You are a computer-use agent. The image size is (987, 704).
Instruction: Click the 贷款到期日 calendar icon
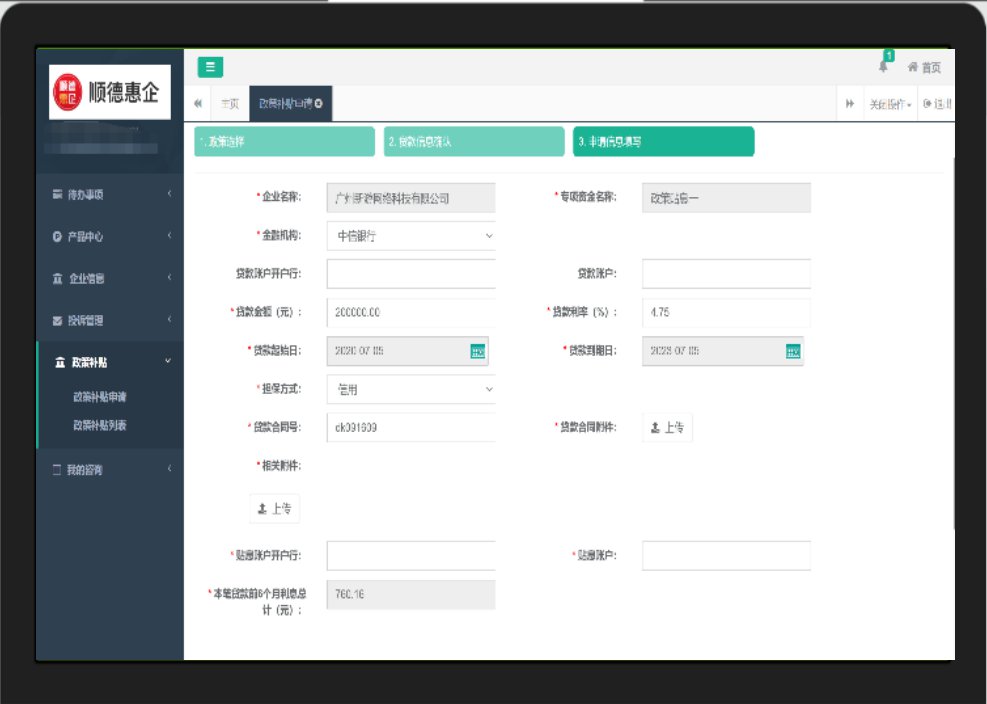(793, 351)
